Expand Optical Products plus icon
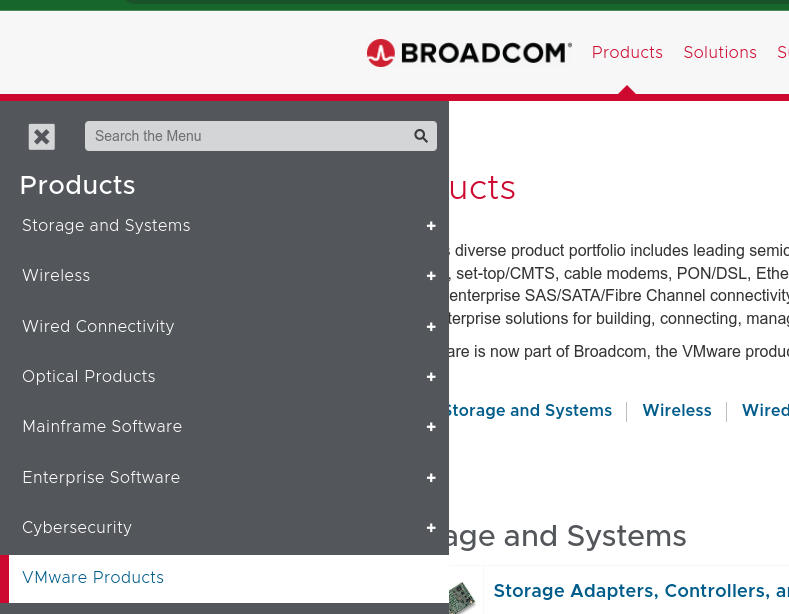Image resolution: width=789 pixels, height=614 pixels. pyautogui.click(x=431, y=377)
